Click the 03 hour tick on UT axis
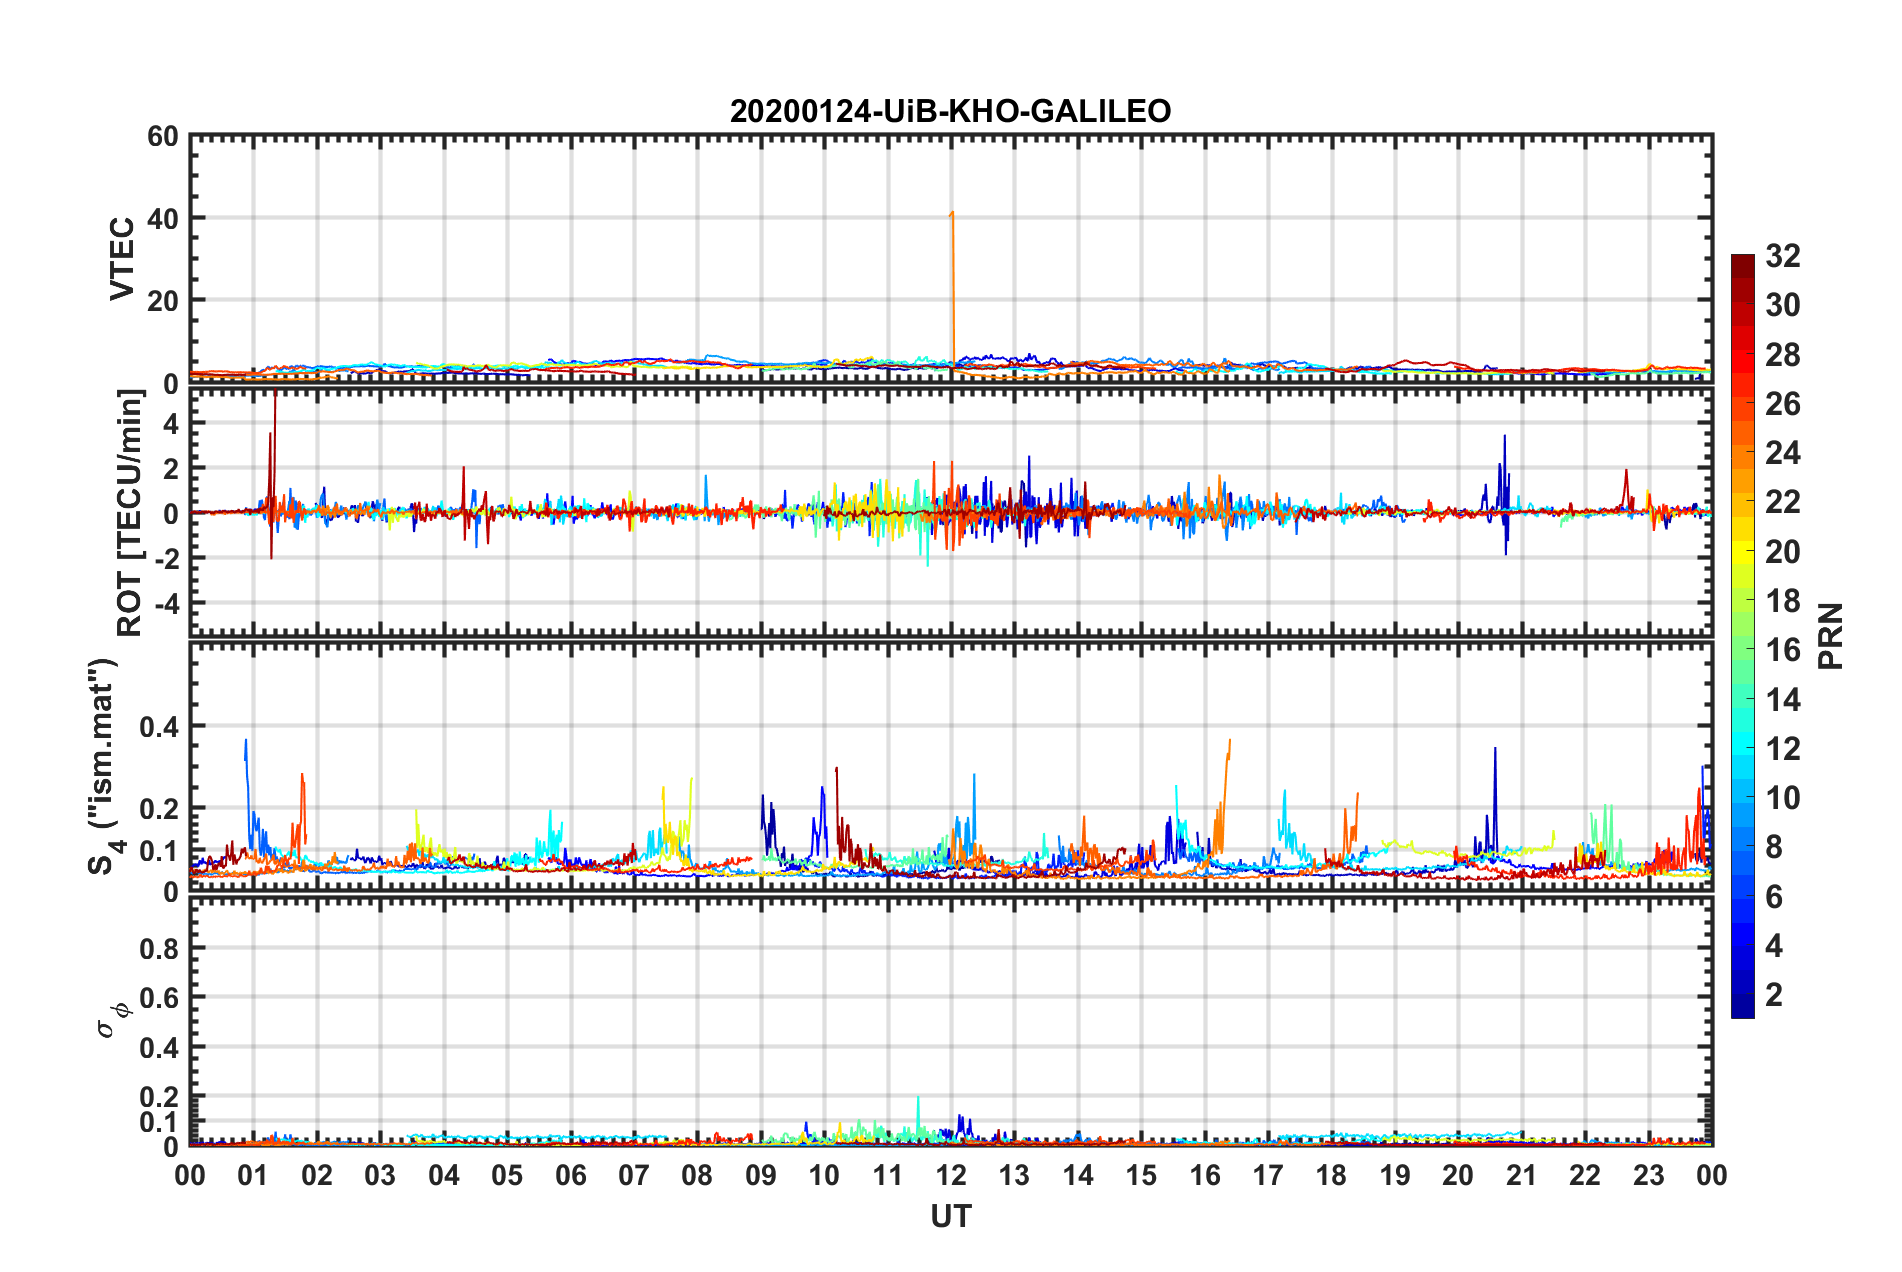The image size is (1902, 1272). pyautogui.click(x=380, y=1175)
